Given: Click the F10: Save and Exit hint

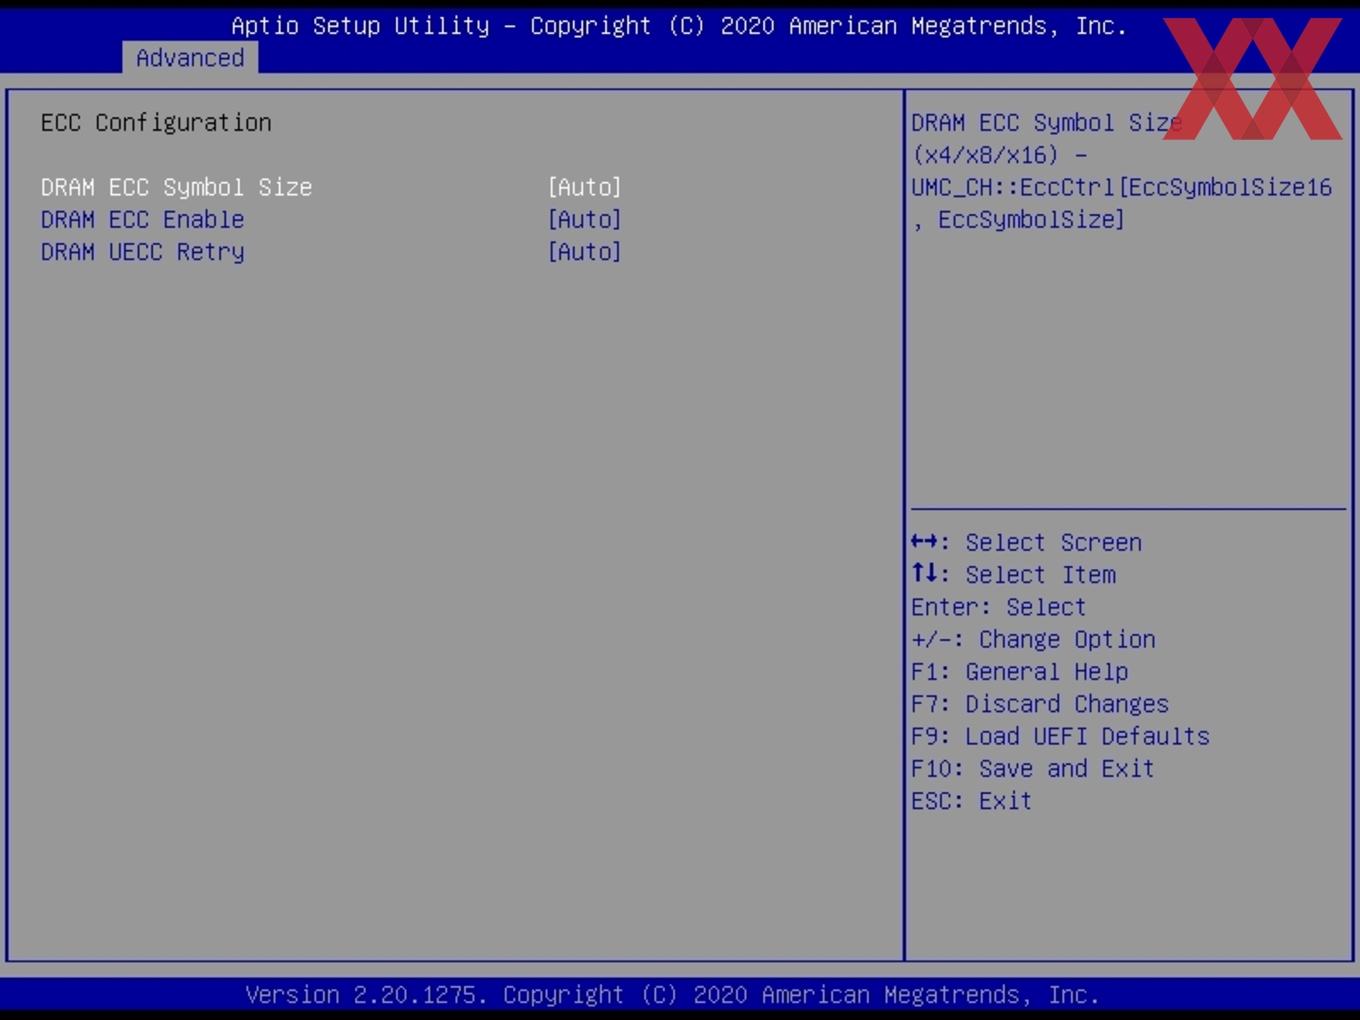Looking at the screenshot, I should click(x=1033, y=768).
